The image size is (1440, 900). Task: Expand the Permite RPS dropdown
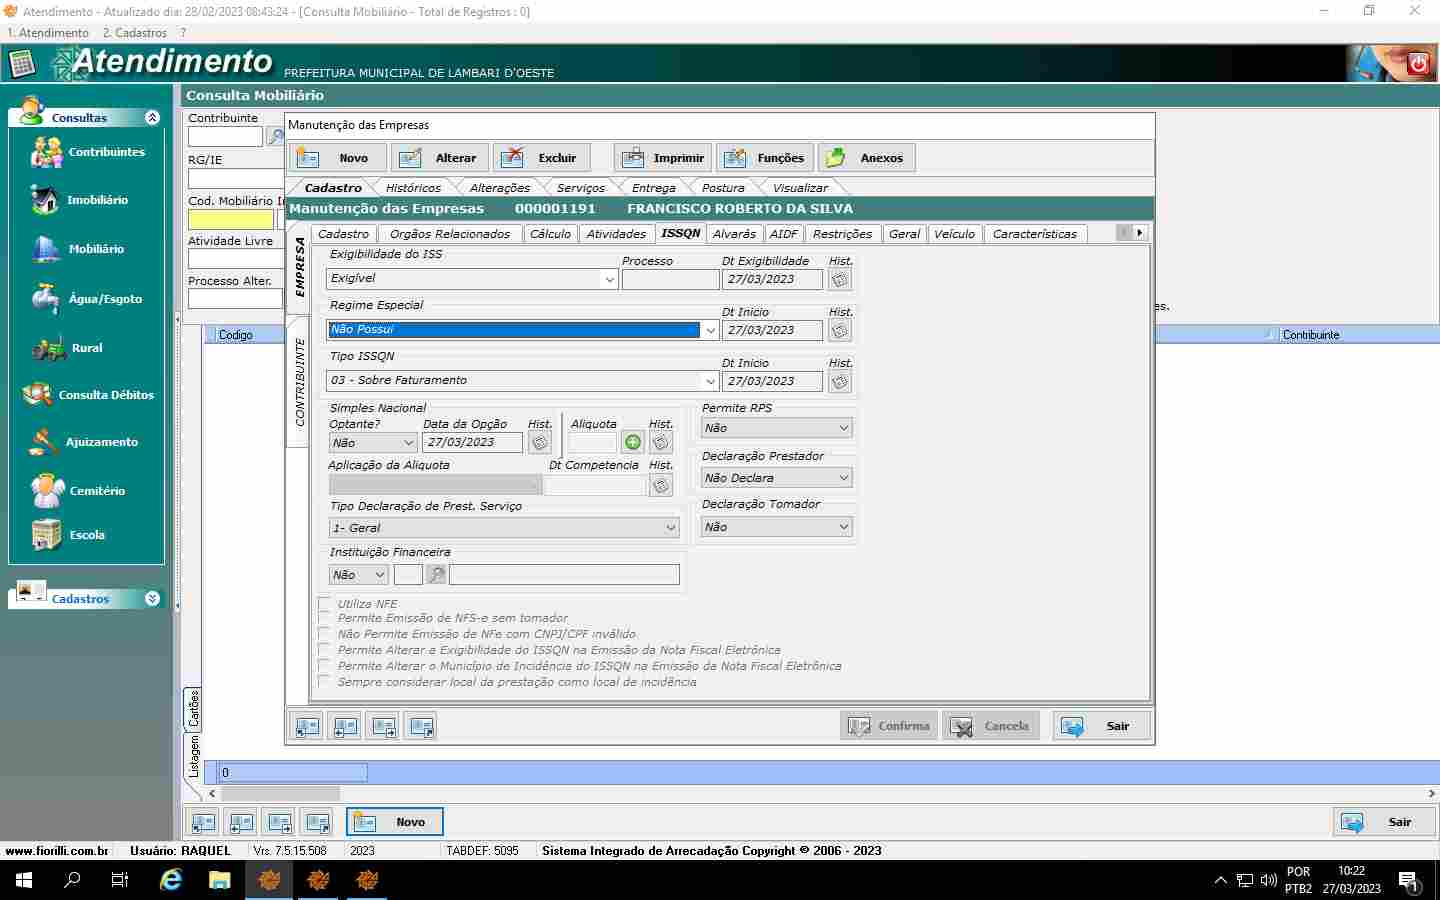[x=844, y=428]
